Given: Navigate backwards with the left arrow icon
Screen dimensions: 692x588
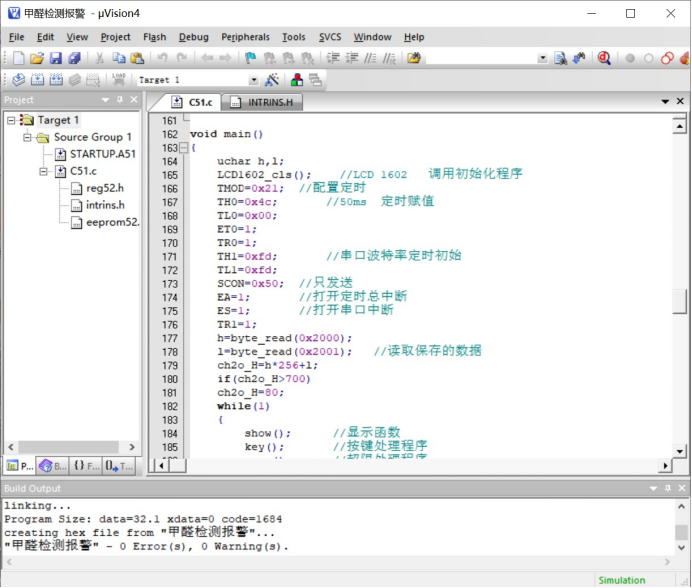Looking at the screenshot, I should click(x=207, y=58).
